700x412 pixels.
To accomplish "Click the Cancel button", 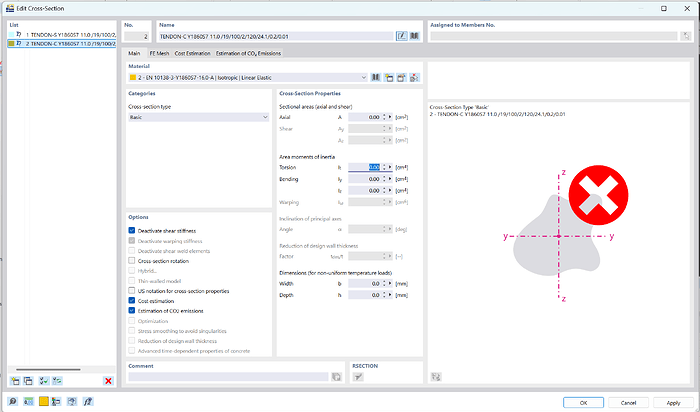I will [628, 403].
